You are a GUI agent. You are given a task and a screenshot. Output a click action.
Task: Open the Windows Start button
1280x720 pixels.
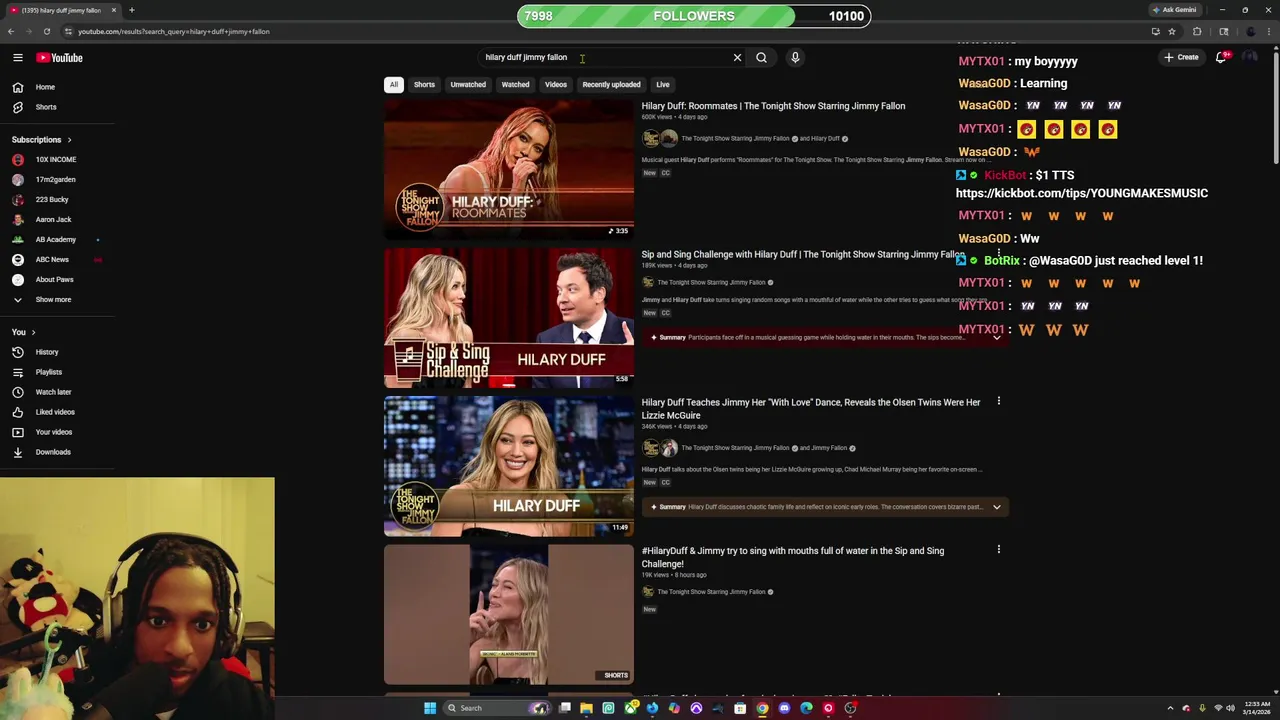(430, 708)
